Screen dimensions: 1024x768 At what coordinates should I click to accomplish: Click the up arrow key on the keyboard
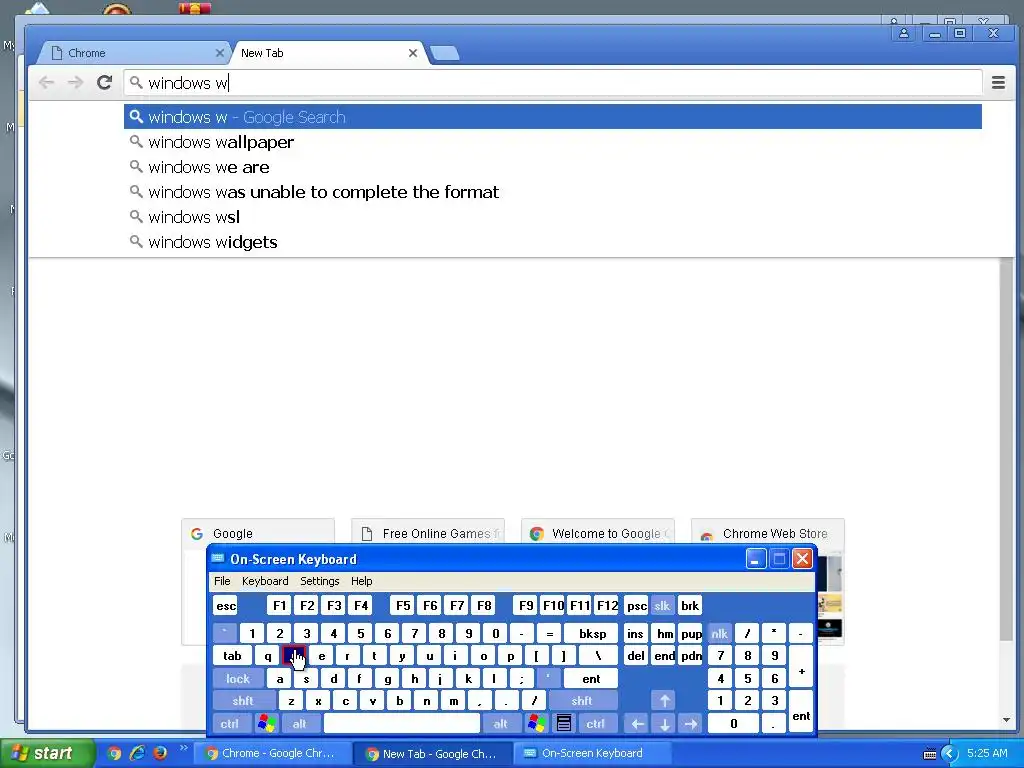(664, 701)
